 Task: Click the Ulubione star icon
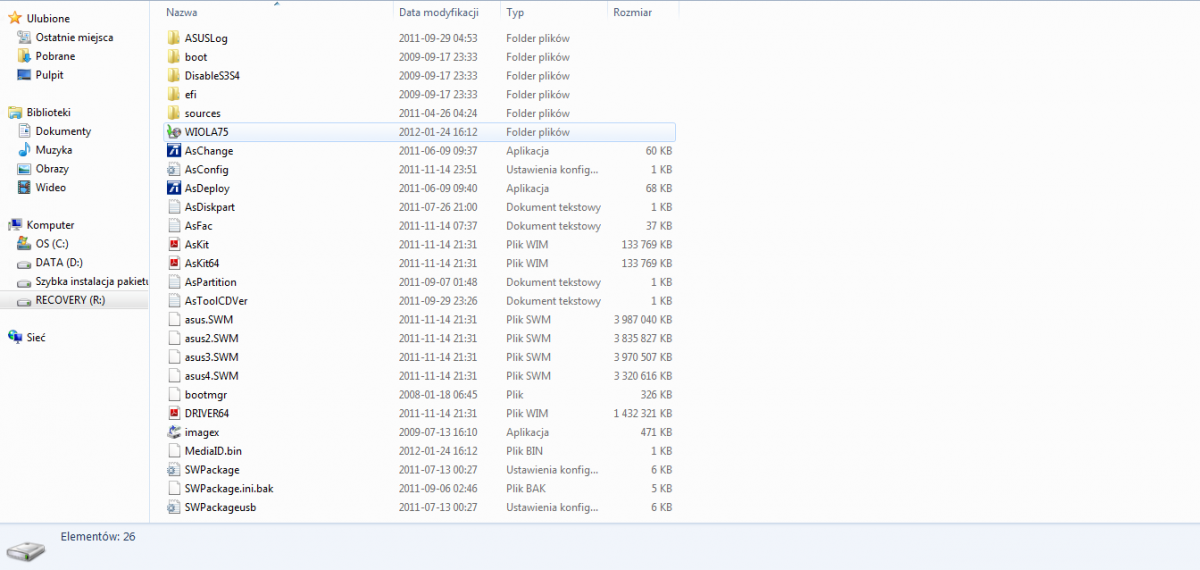[15, 18]
